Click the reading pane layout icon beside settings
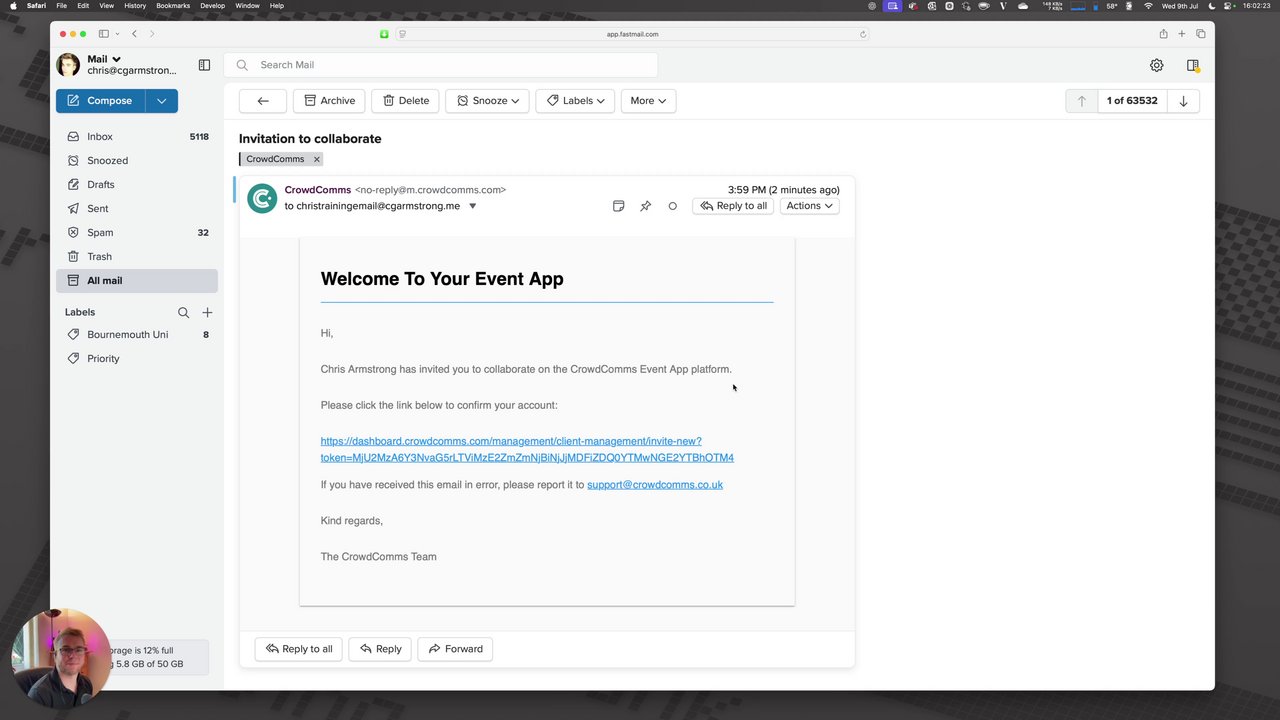This screenshot has height=720, width=1280. point(1193,65)
